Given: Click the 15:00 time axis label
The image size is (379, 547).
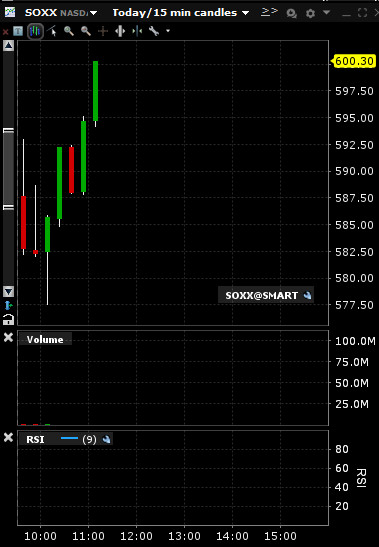Looking at the screenshot, I should pyautogui.click(x=280, y=536).
